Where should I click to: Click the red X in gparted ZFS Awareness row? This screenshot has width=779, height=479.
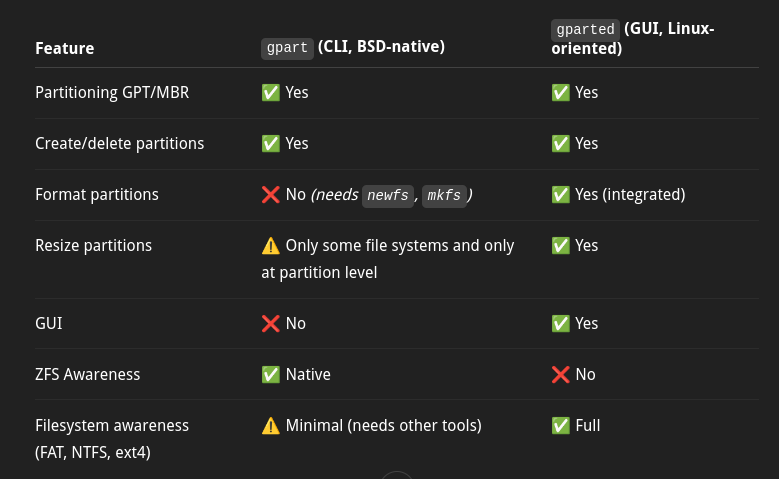560,375
